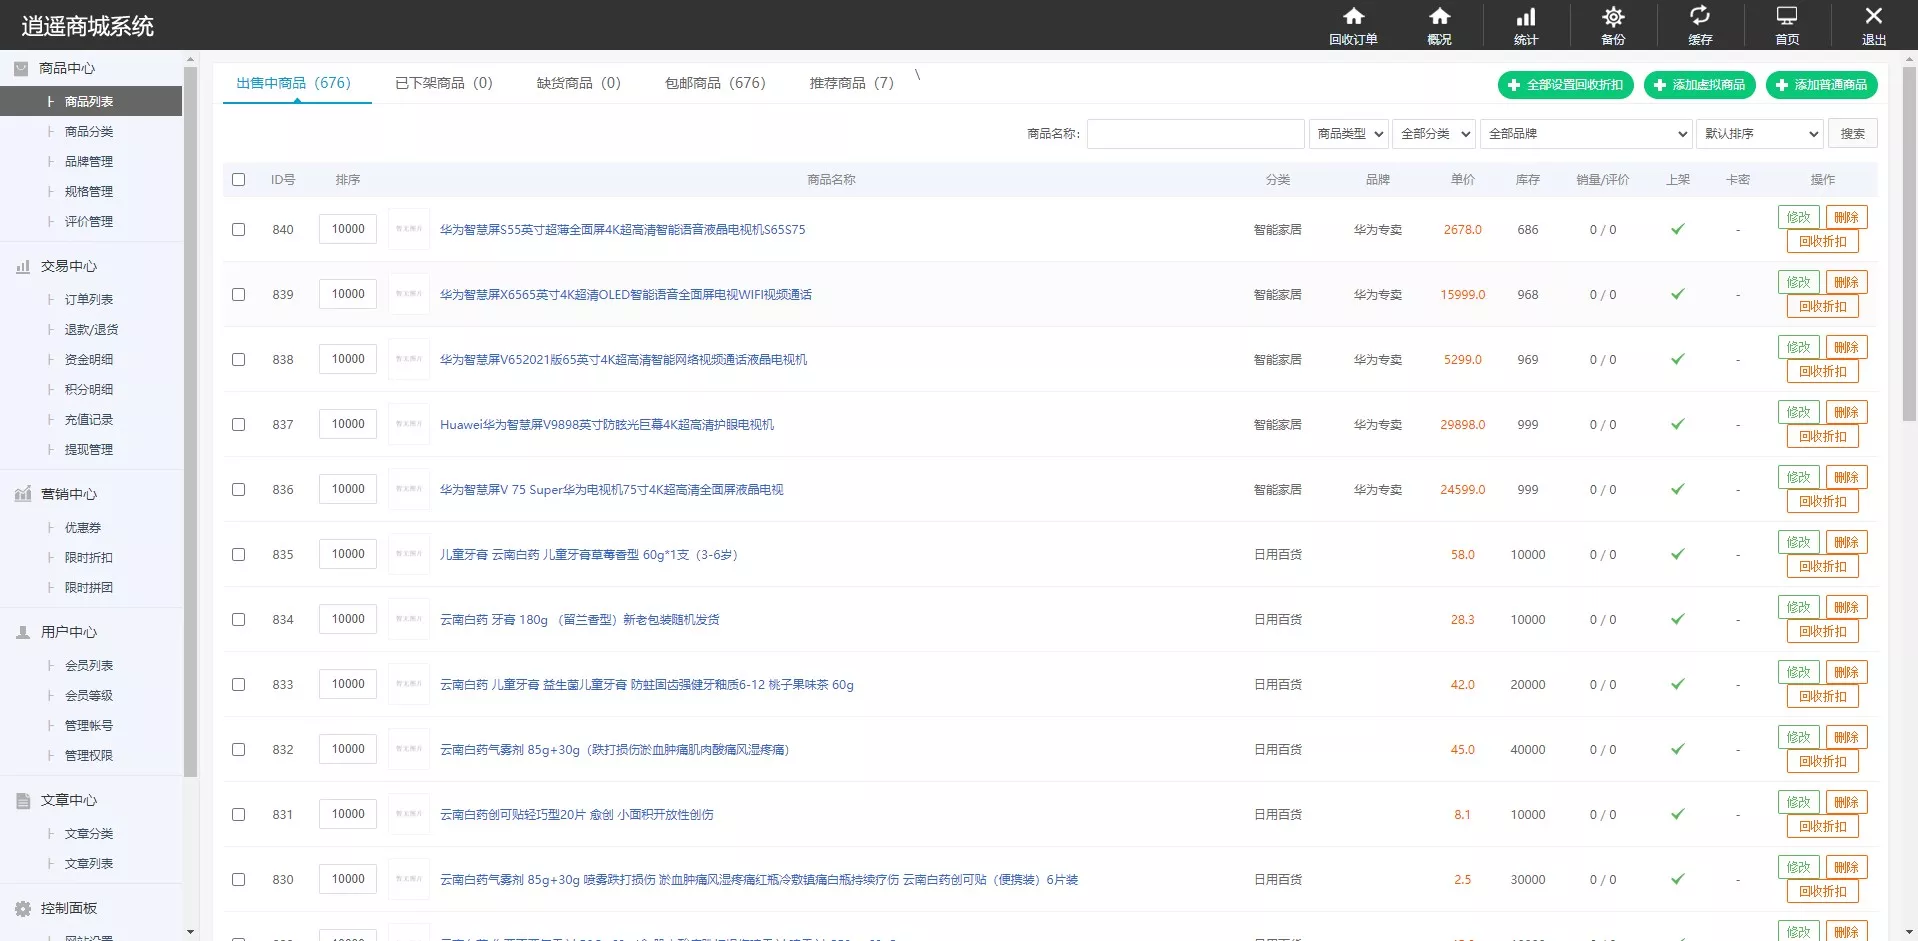The image size is (1918, 941).
Task: Open the 商品类型 dropdown filter
Action: click(1348, 134)
